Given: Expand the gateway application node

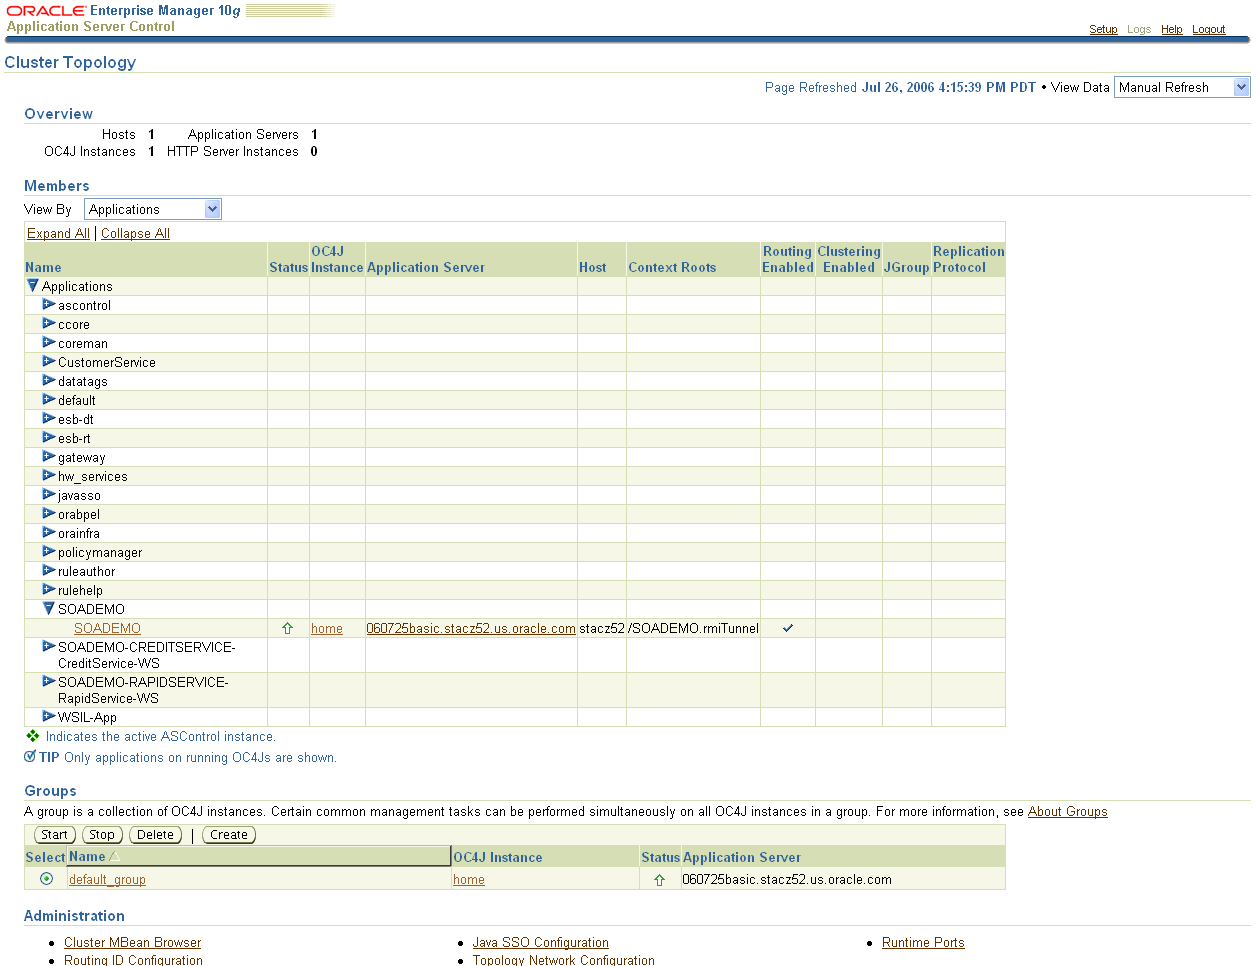Looking at the screenshot, I should point(48,457).
